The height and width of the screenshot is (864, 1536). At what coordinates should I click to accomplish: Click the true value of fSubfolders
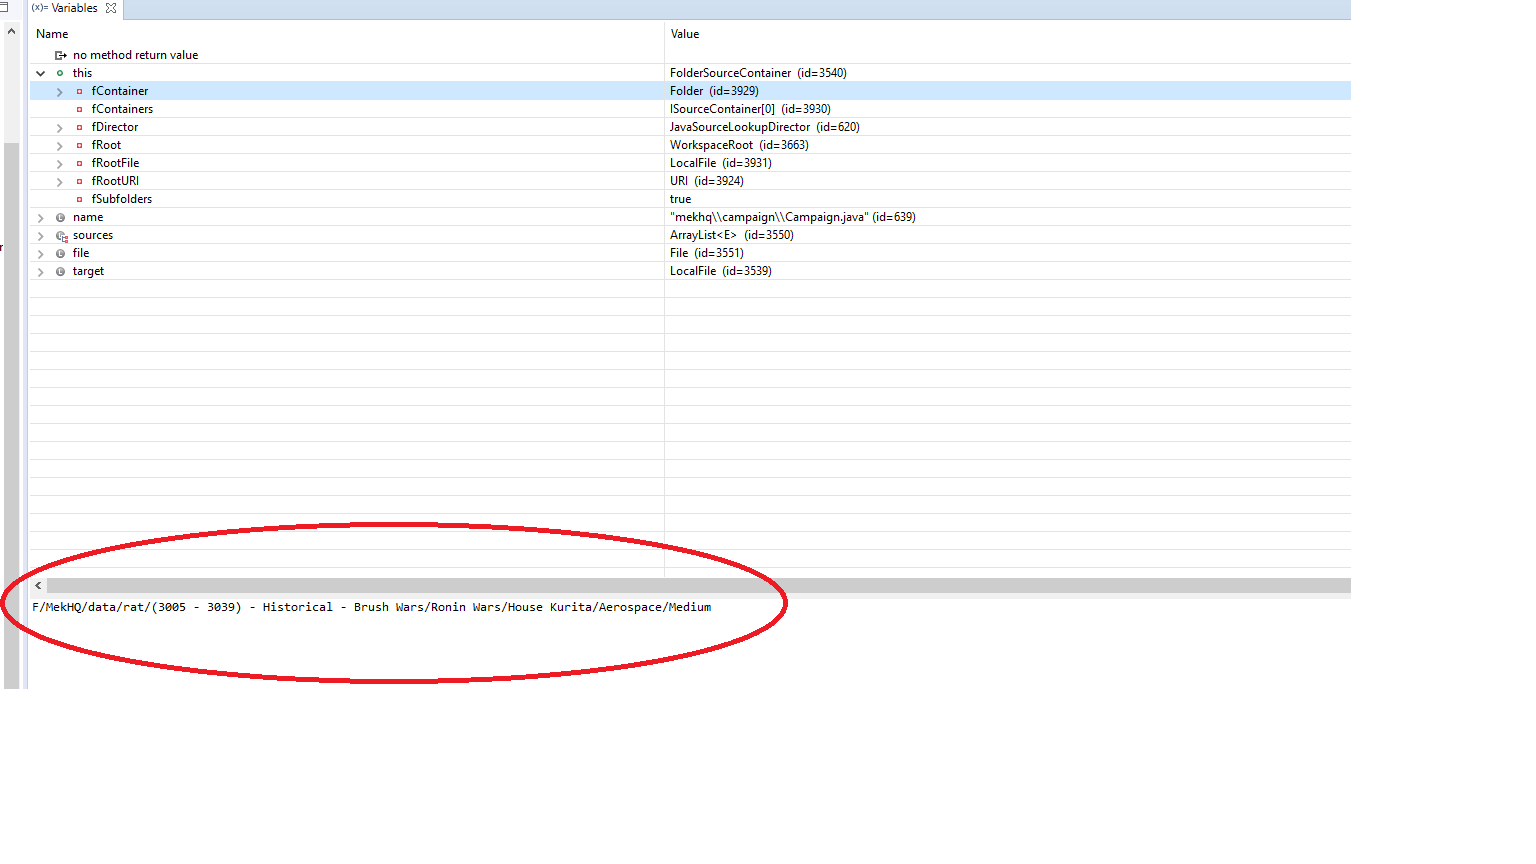click(x=680, y=199)
